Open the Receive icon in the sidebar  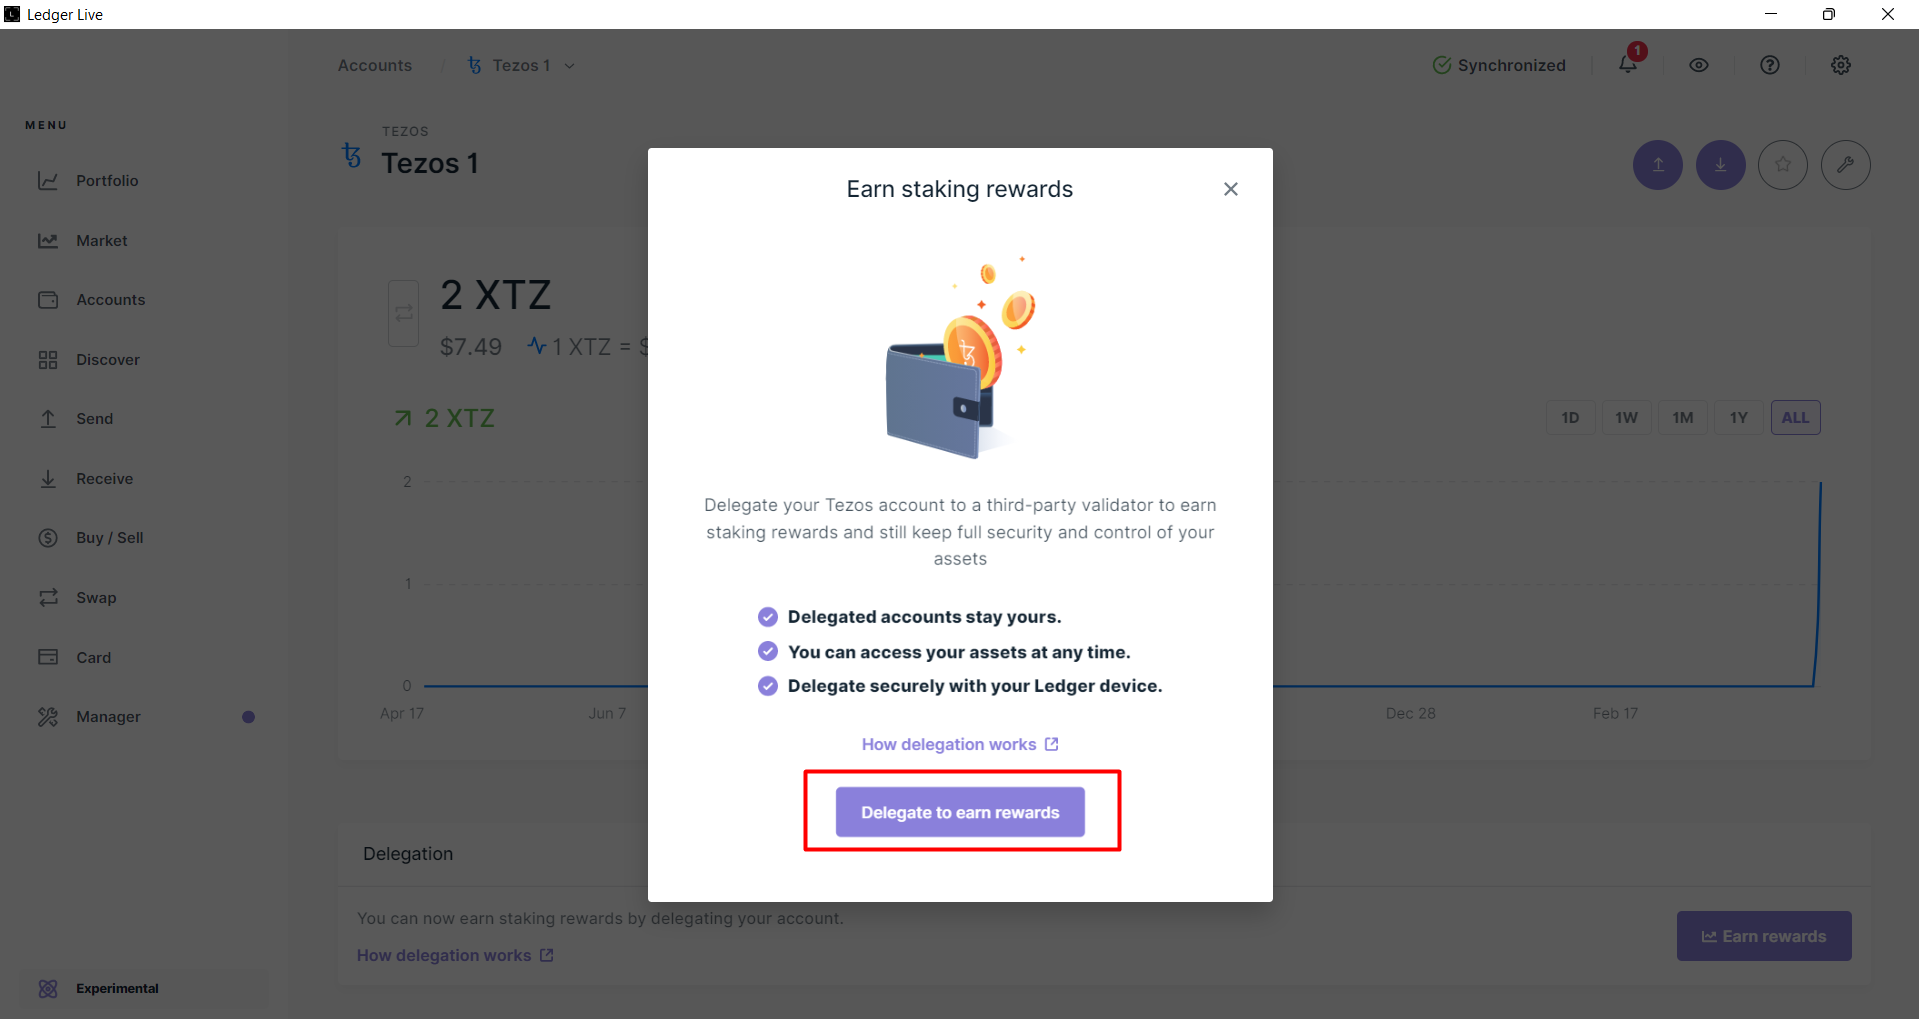click(48, 478)
